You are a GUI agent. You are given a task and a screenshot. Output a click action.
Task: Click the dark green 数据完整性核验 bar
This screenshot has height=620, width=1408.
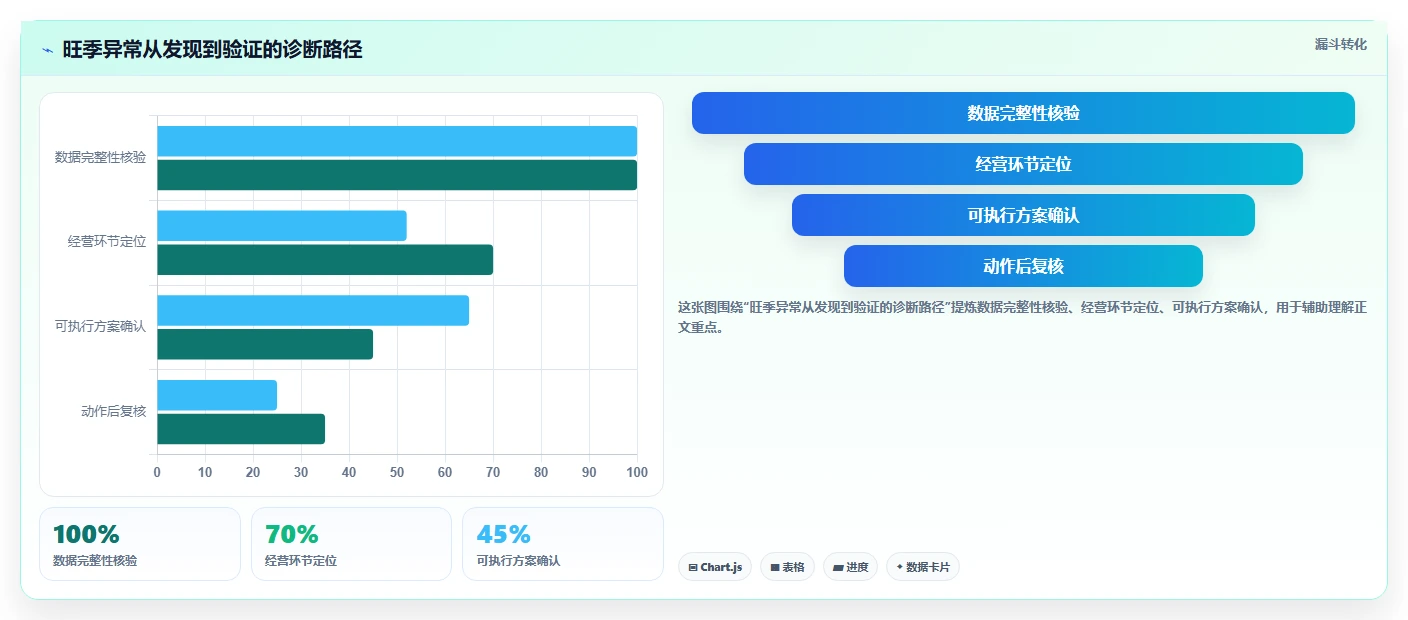point(397,175)
